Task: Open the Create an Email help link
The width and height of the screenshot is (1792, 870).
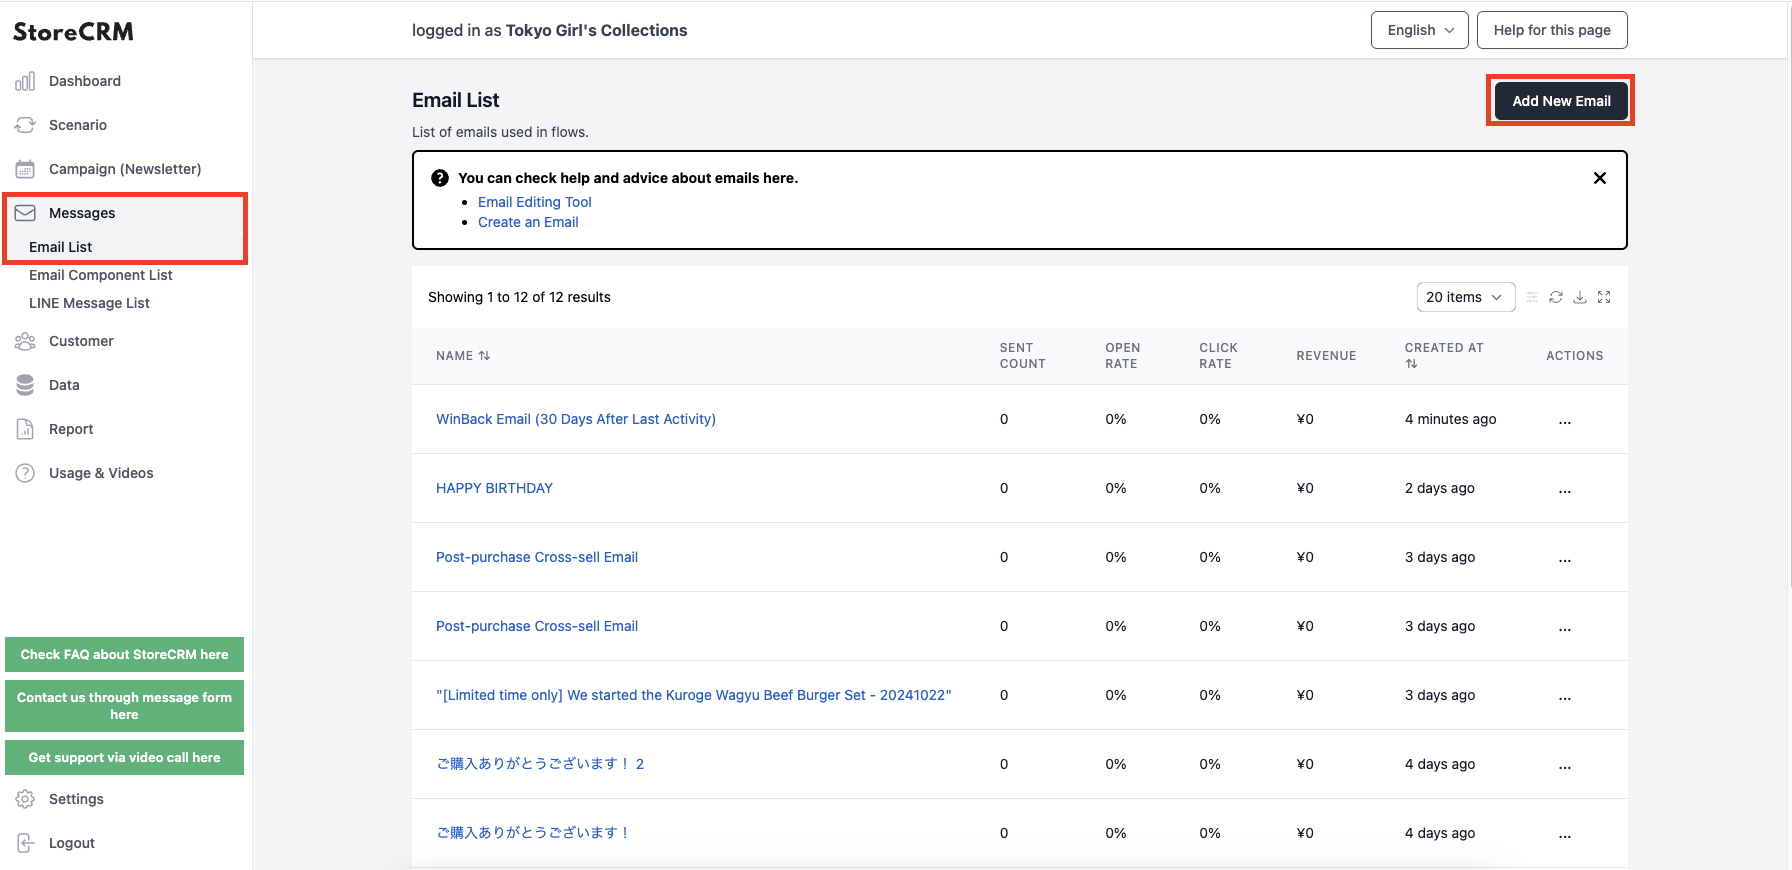Action: [528, 222]
